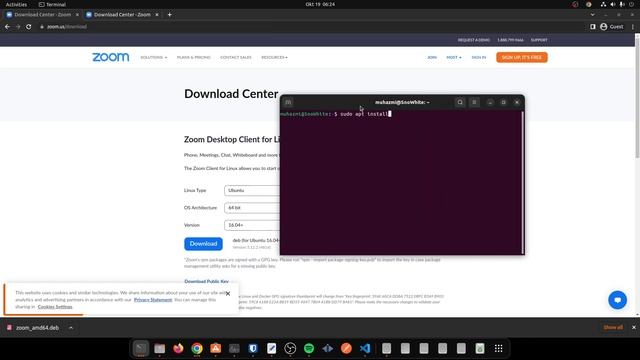Screen dimensions: 640x360
Task: Launch Spotify from the dock
Action: point(309,348)
